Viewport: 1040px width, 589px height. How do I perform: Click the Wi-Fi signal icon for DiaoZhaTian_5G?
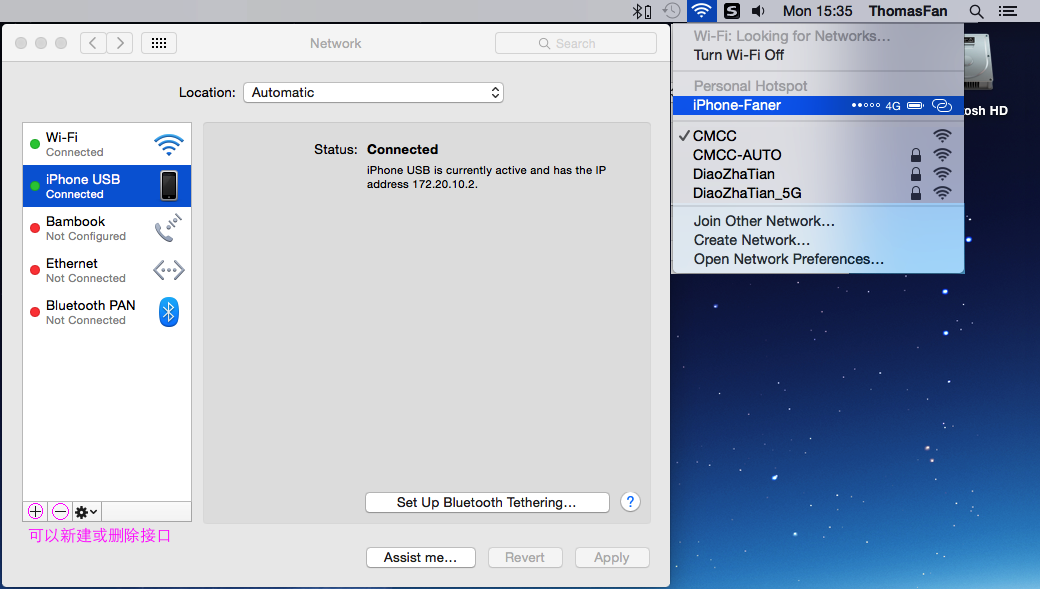[x=942, y=193]
